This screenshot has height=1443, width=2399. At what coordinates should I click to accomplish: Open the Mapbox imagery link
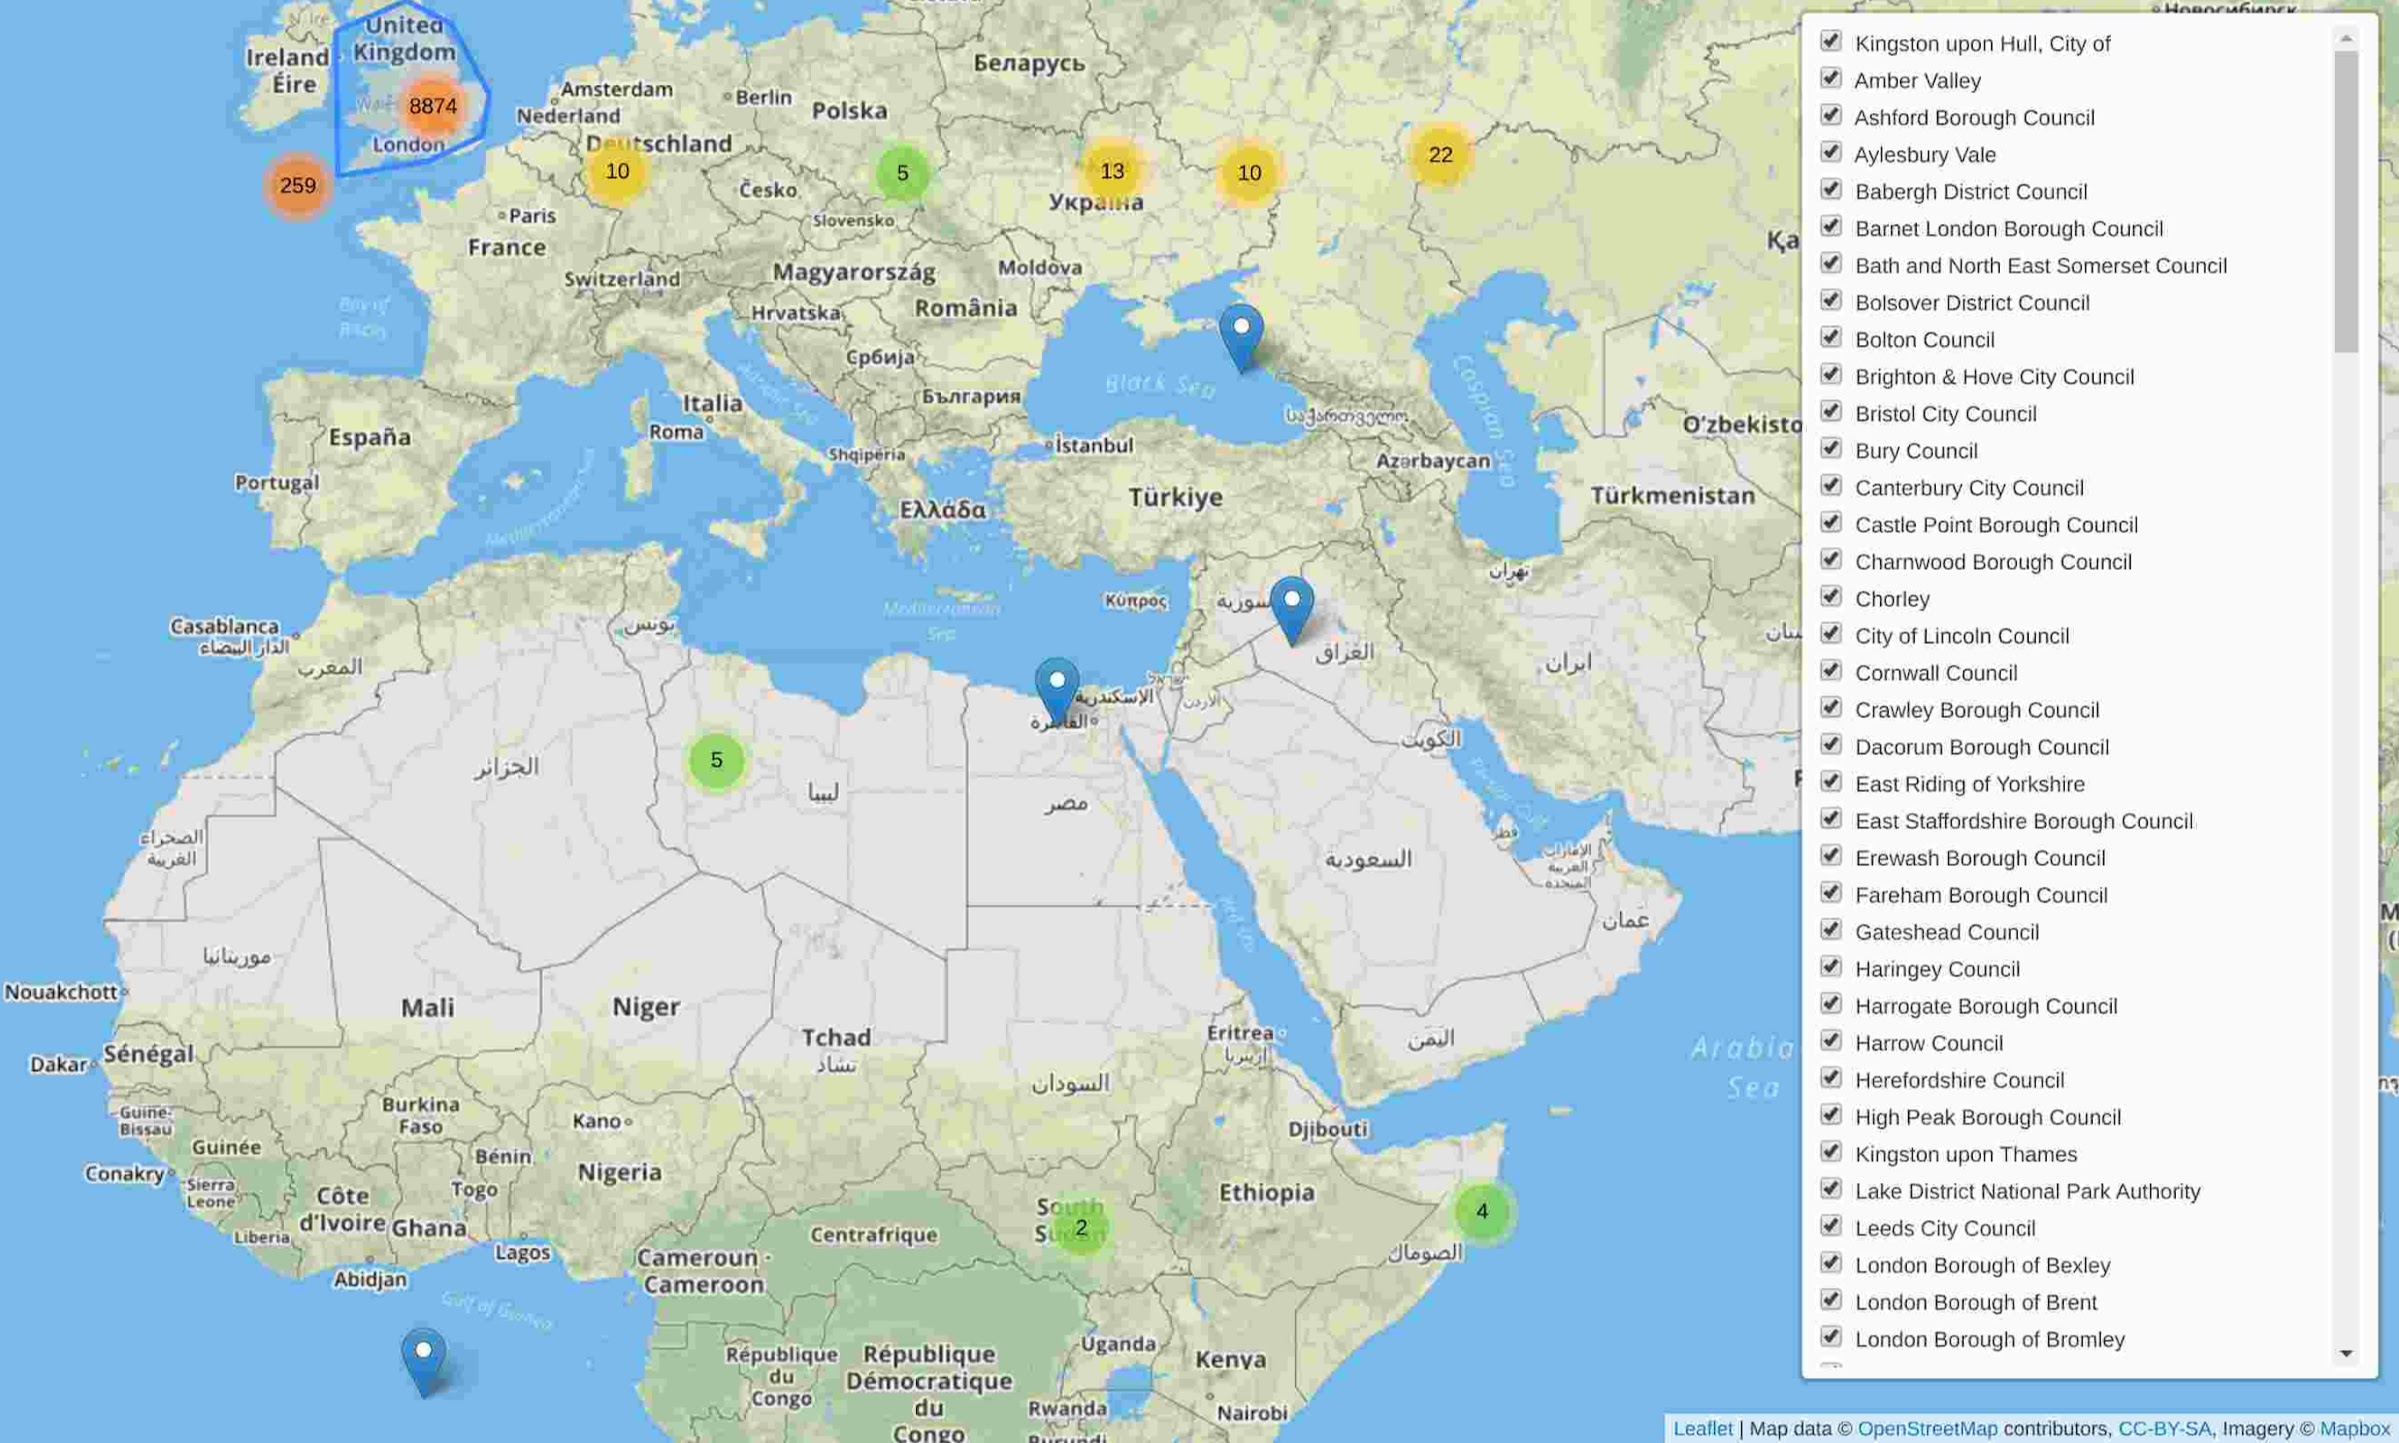tap(2354, 1429)
